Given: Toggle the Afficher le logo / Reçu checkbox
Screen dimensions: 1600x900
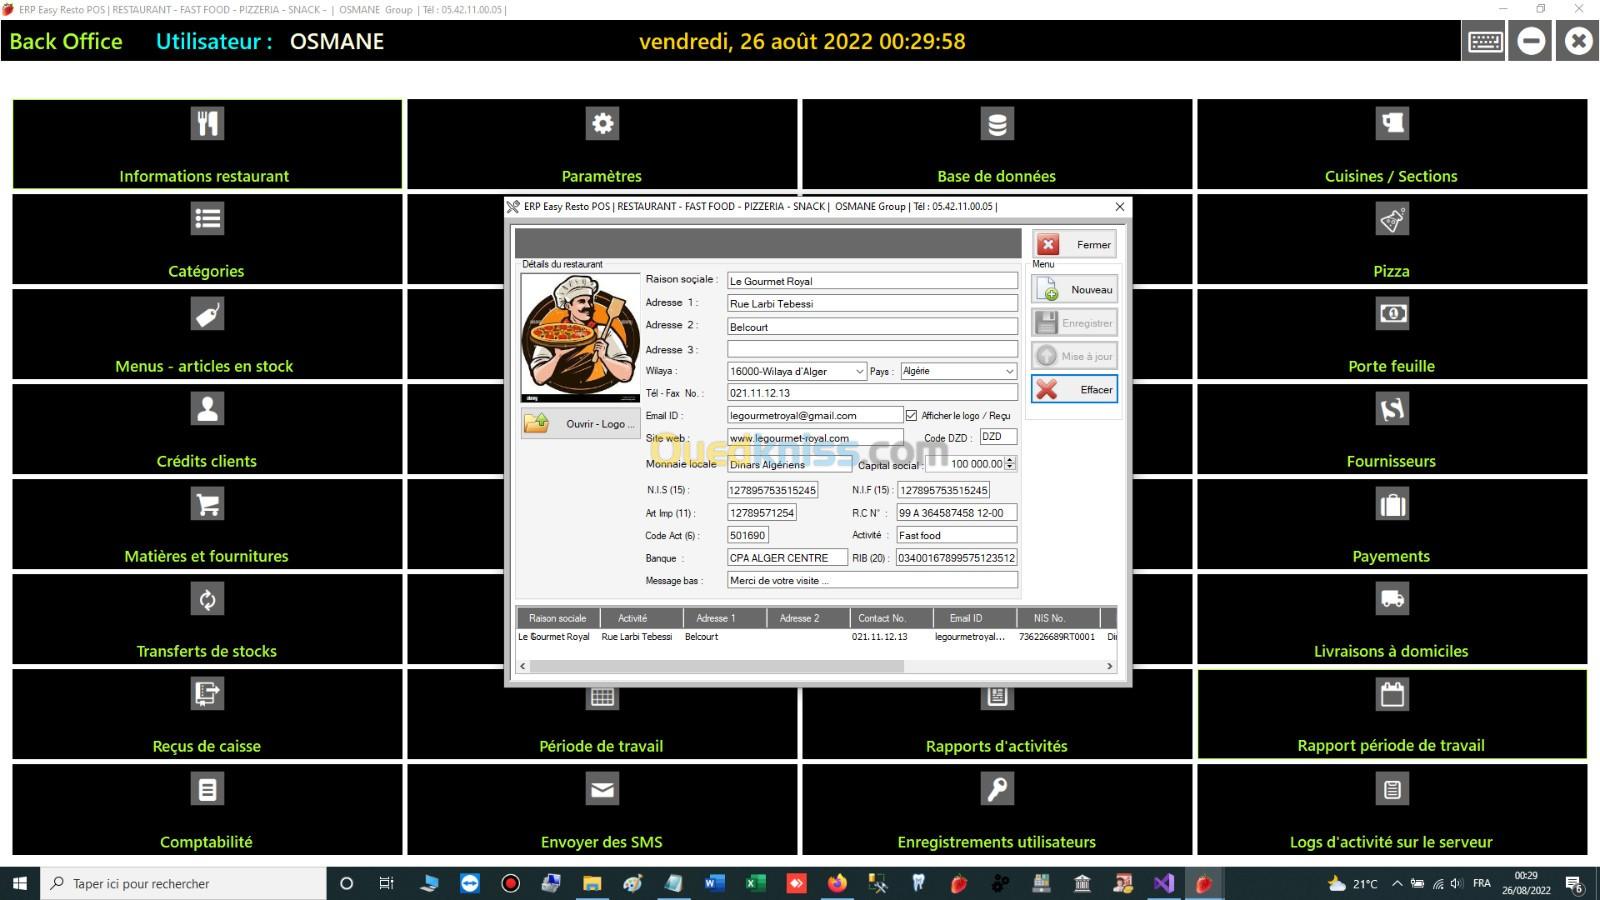Looking at the screenshot, I should click(911, 415).
